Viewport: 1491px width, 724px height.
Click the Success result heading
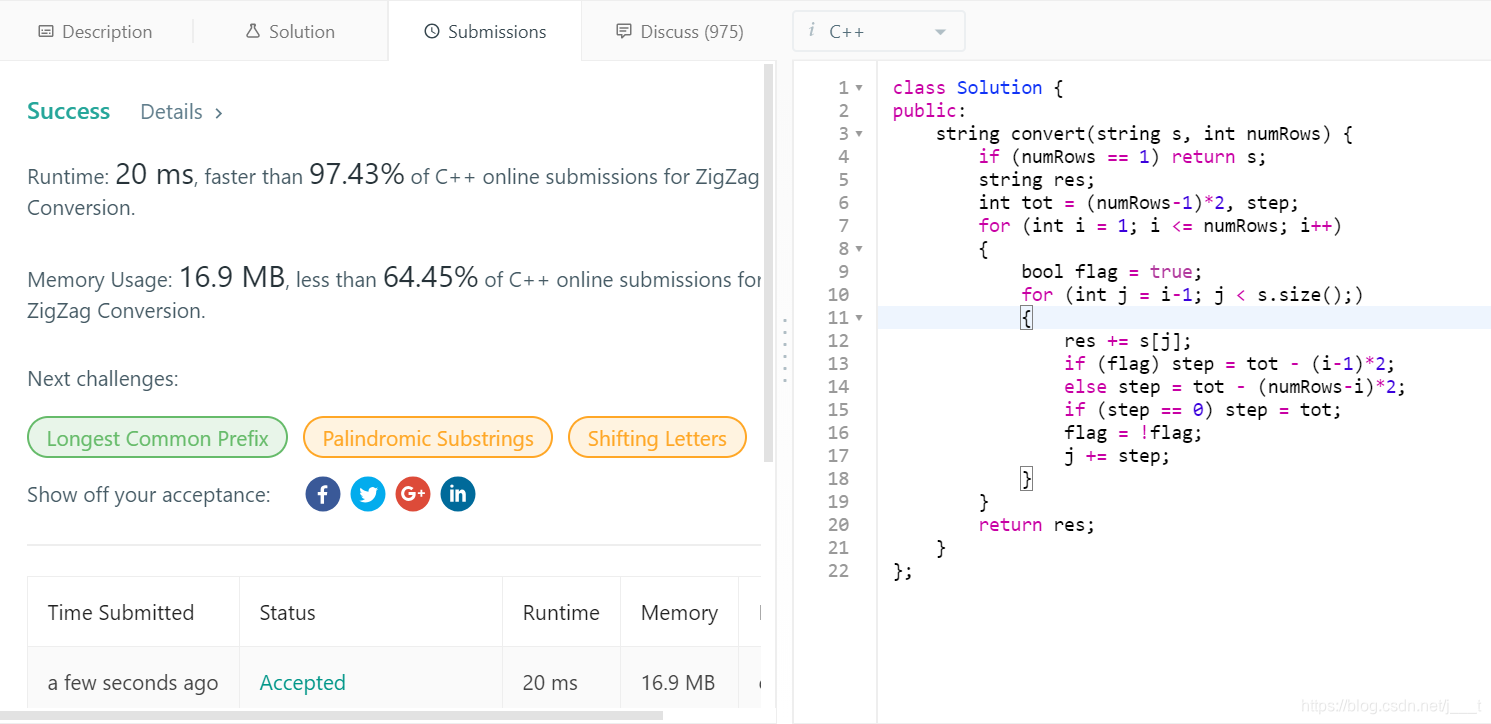click(x=68, y=111)
